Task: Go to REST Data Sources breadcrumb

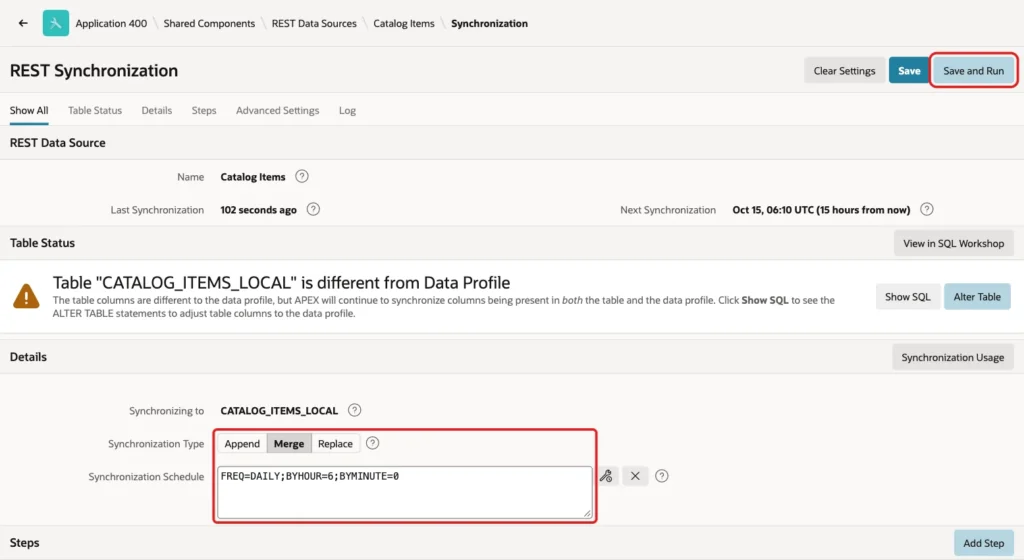Action: click(314, 23)
